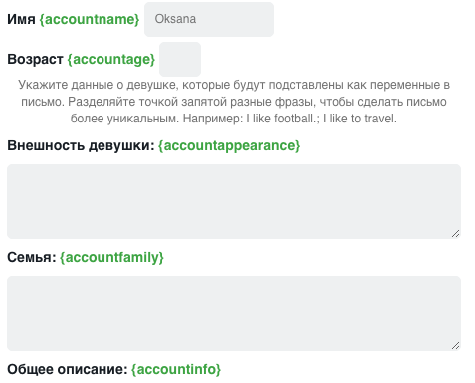Image resolution: width=475 pixels, height=383 pixels.
Task: Click hint line starting with письмо. Разделяйте
Action: coord(234,102)
